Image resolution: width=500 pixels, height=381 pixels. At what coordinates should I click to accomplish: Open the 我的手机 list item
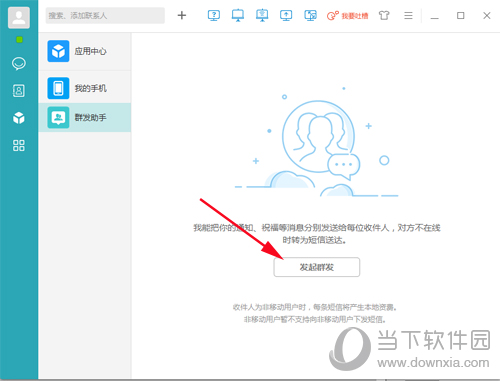[85, 88]
